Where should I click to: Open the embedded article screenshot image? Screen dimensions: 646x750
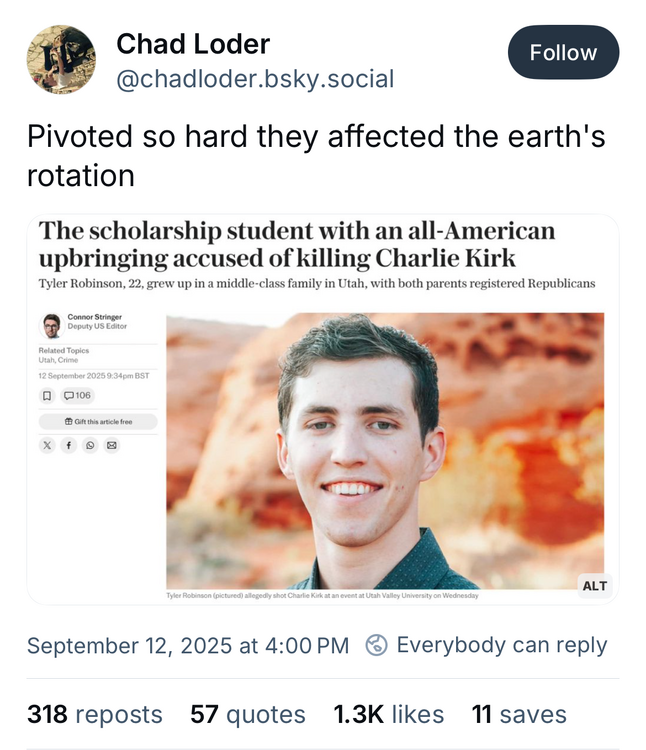click(384, 450)
